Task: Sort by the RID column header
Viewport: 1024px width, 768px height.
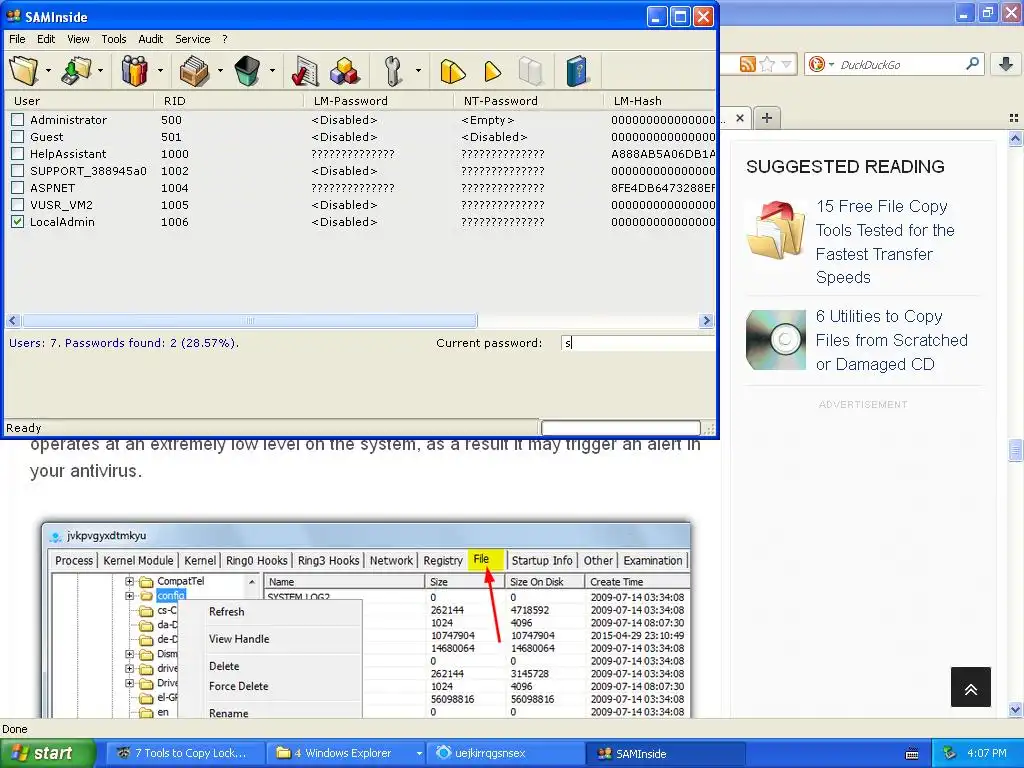Action: [x=229, y=101]
